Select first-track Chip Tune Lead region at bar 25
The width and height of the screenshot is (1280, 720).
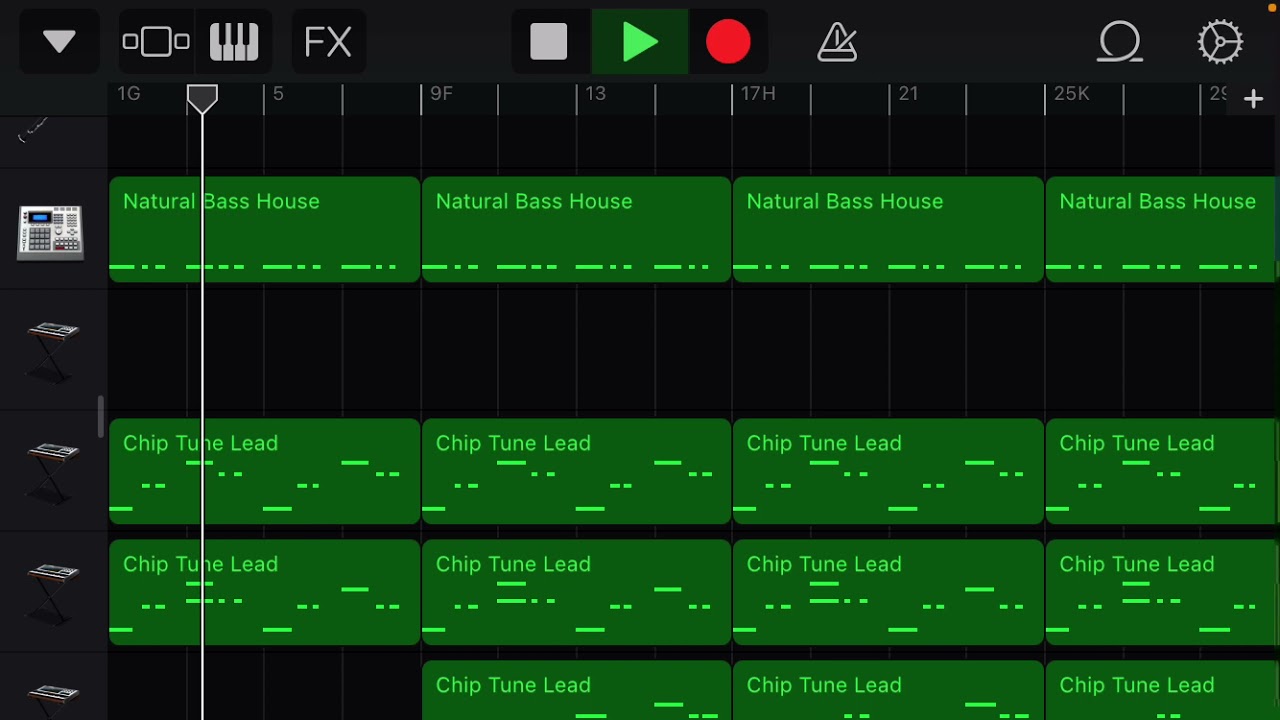coord(1161,471)
